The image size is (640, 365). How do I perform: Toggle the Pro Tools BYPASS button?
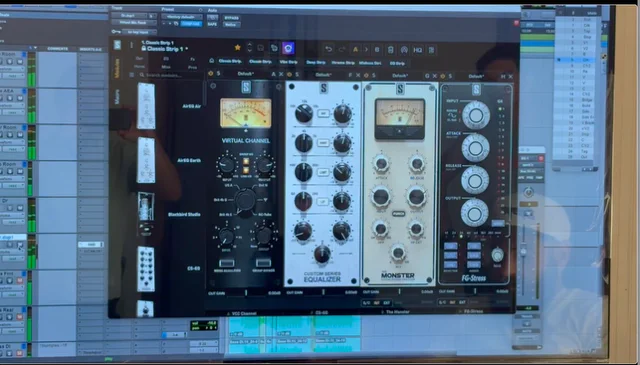pos(231,18)
